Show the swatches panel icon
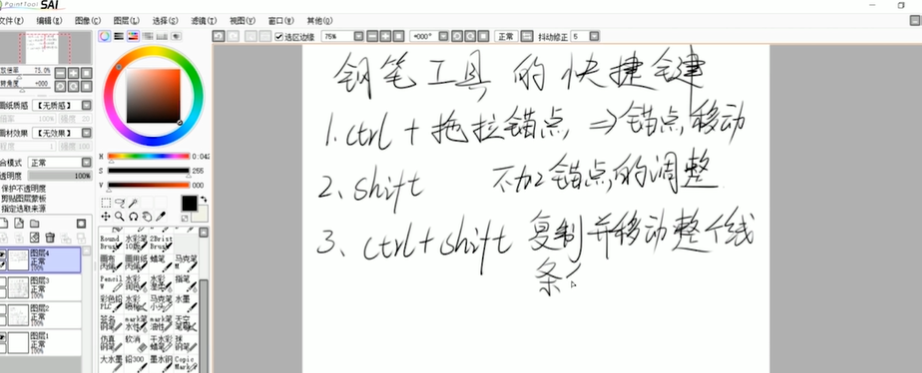The image size is (922, 373). tap(162, 36)
